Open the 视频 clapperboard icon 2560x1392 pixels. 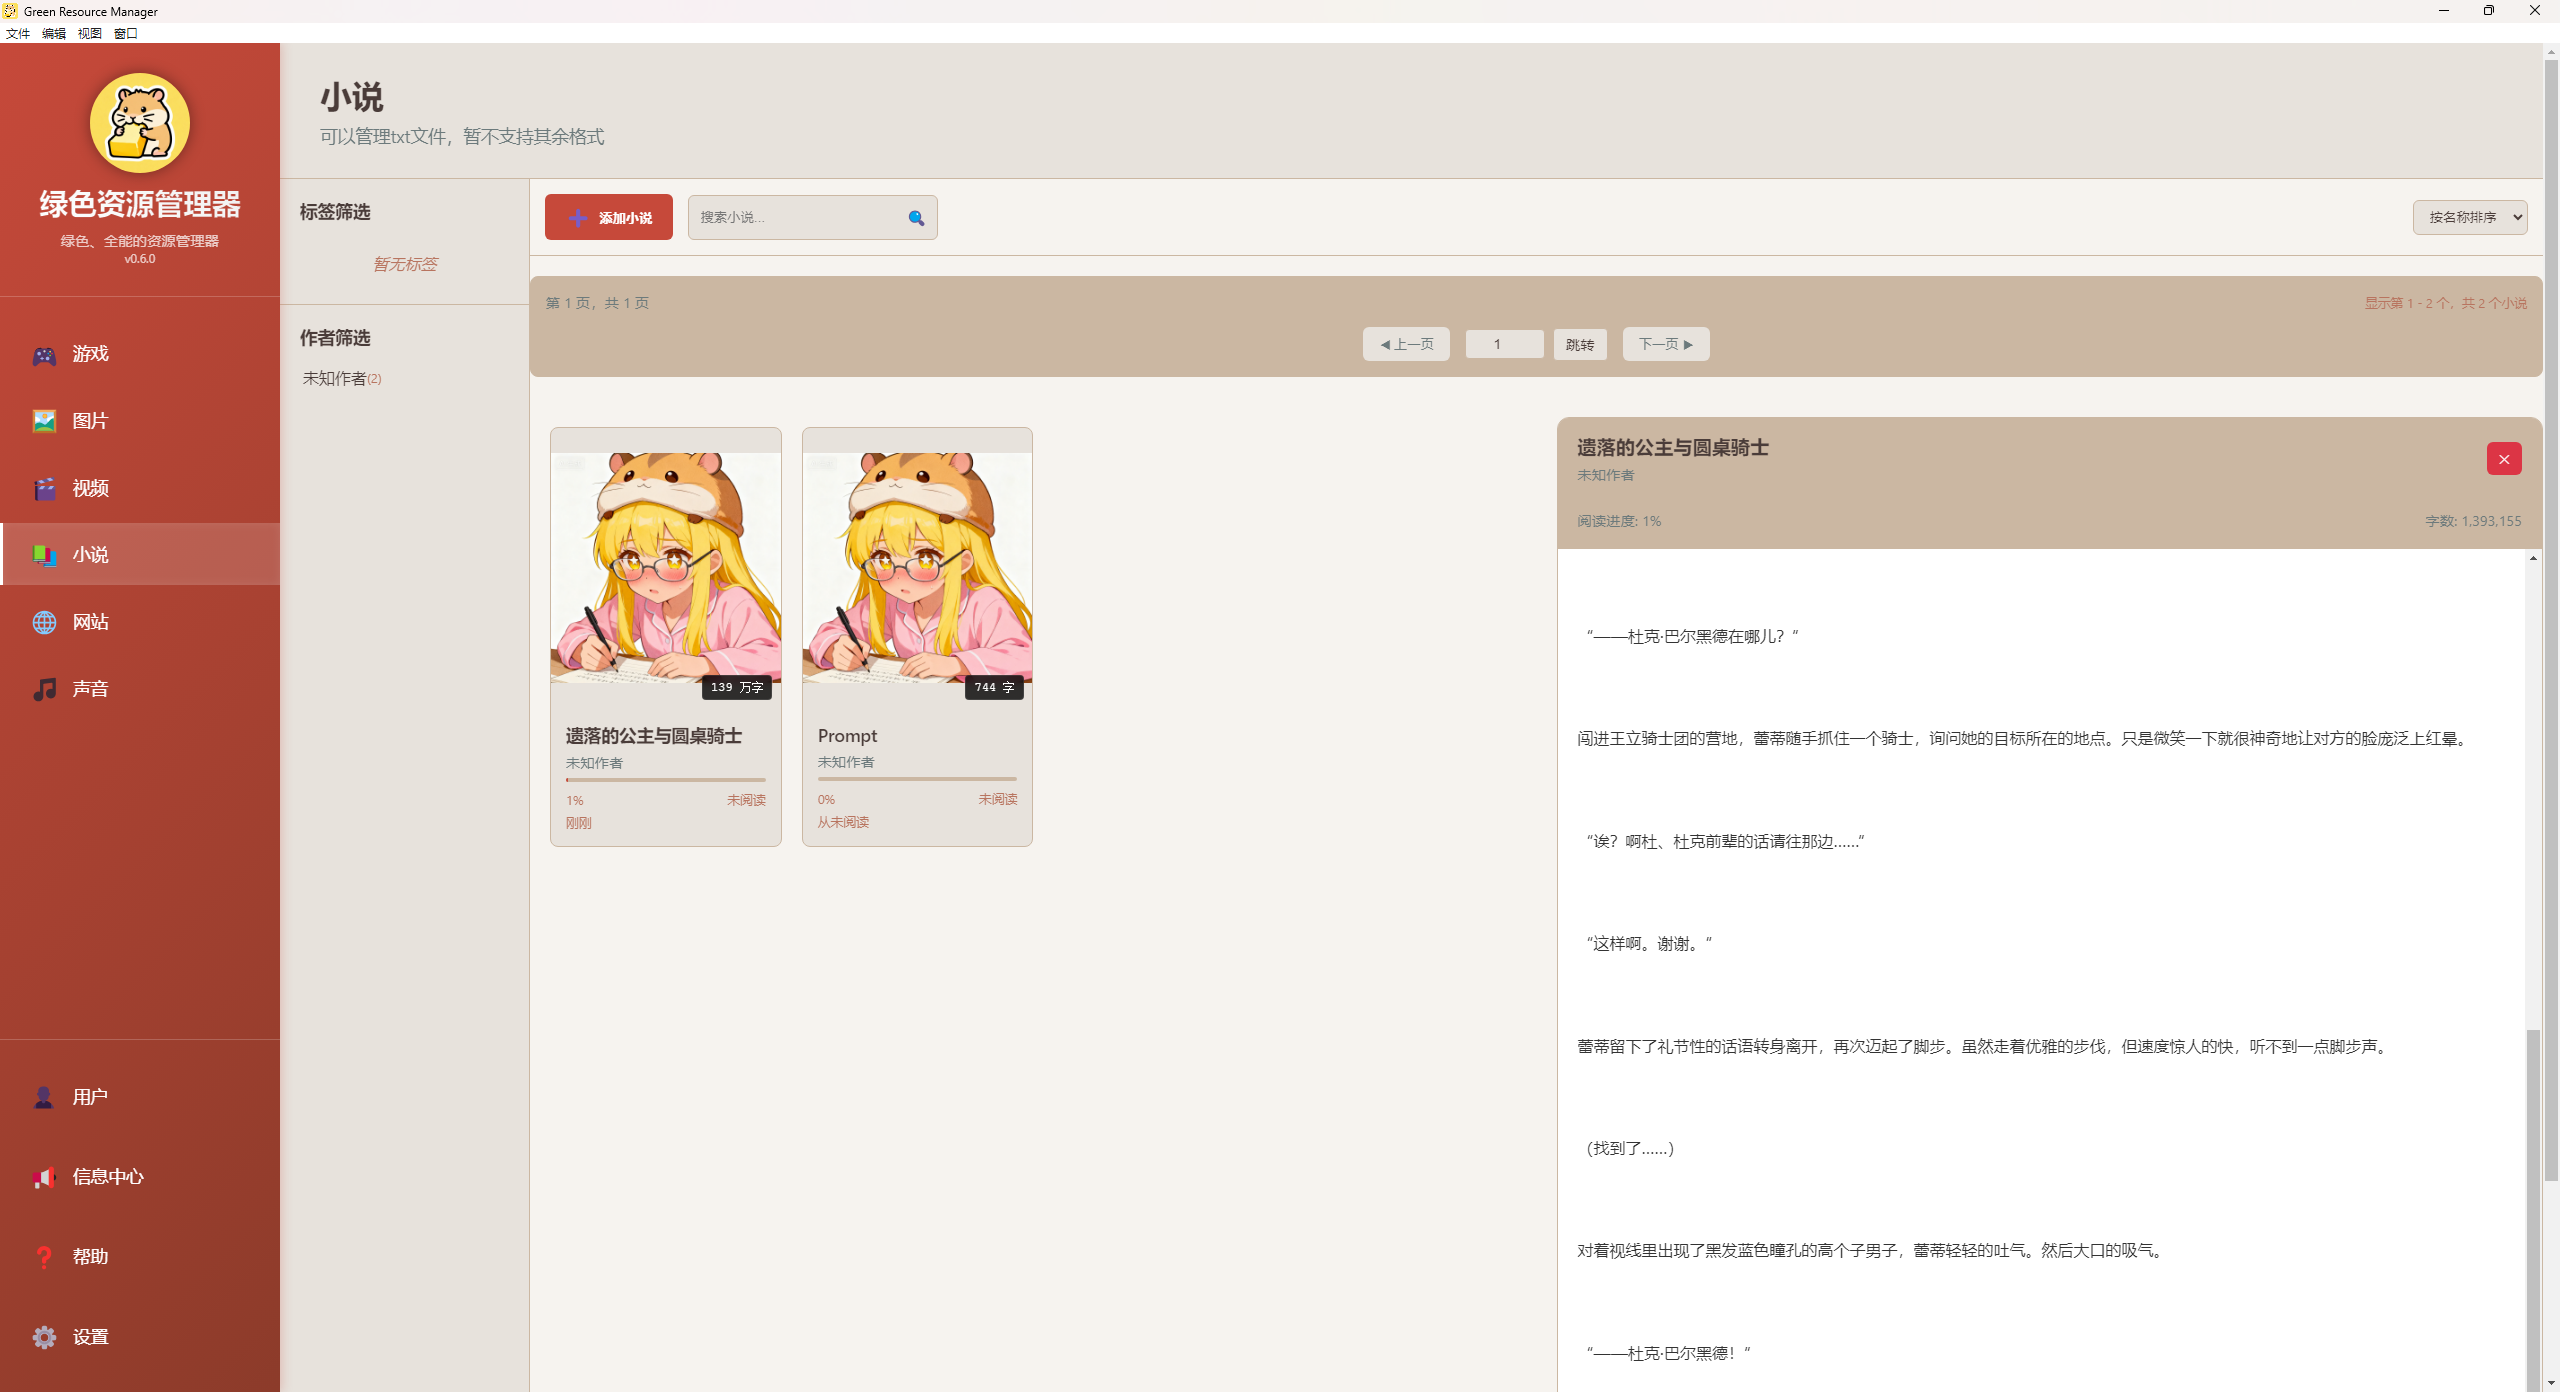44,488
